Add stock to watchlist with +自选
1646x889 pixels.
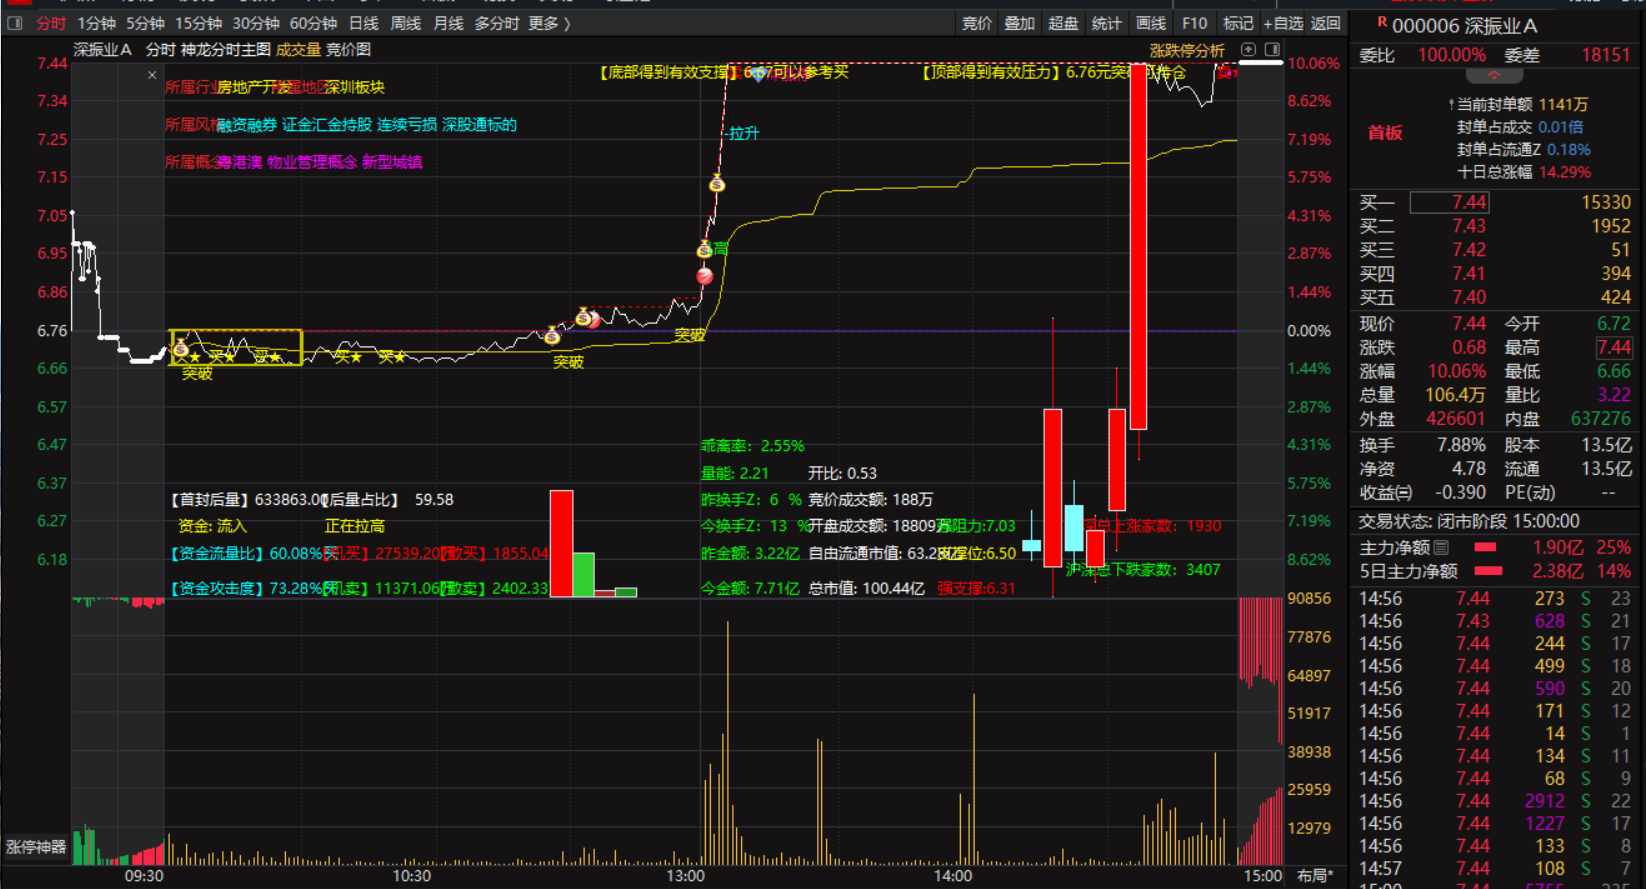[x=1283, y=23]
